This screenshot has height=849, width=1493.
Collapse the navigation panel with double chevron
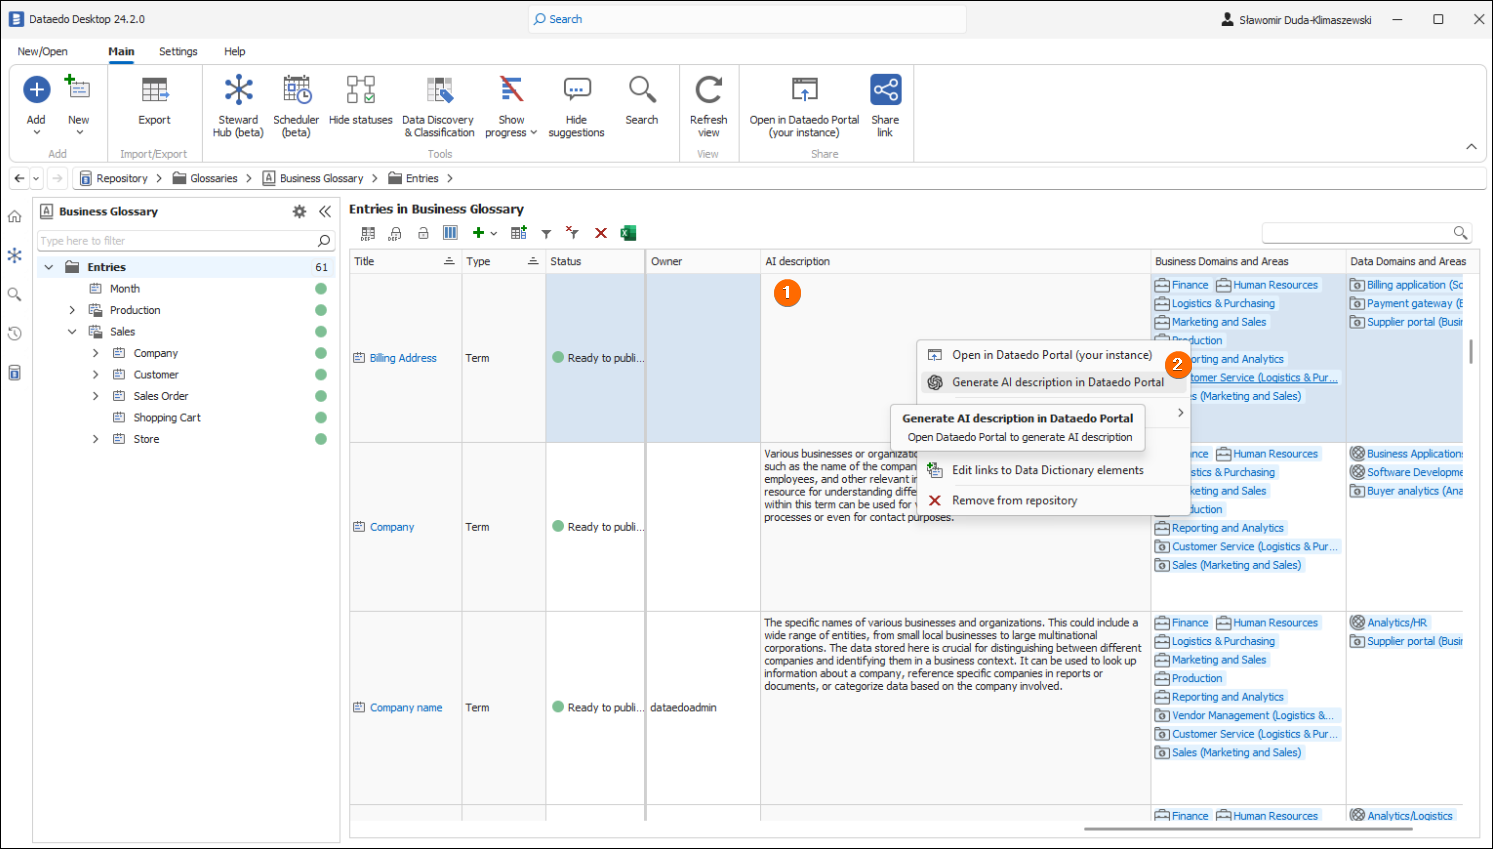tap(325, 211)
